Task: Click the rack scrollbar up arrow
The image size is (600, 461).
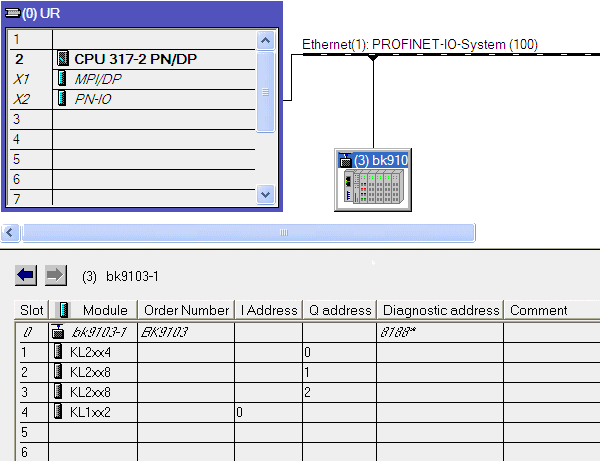Action: pyautogui.click(x=266, y=40)
